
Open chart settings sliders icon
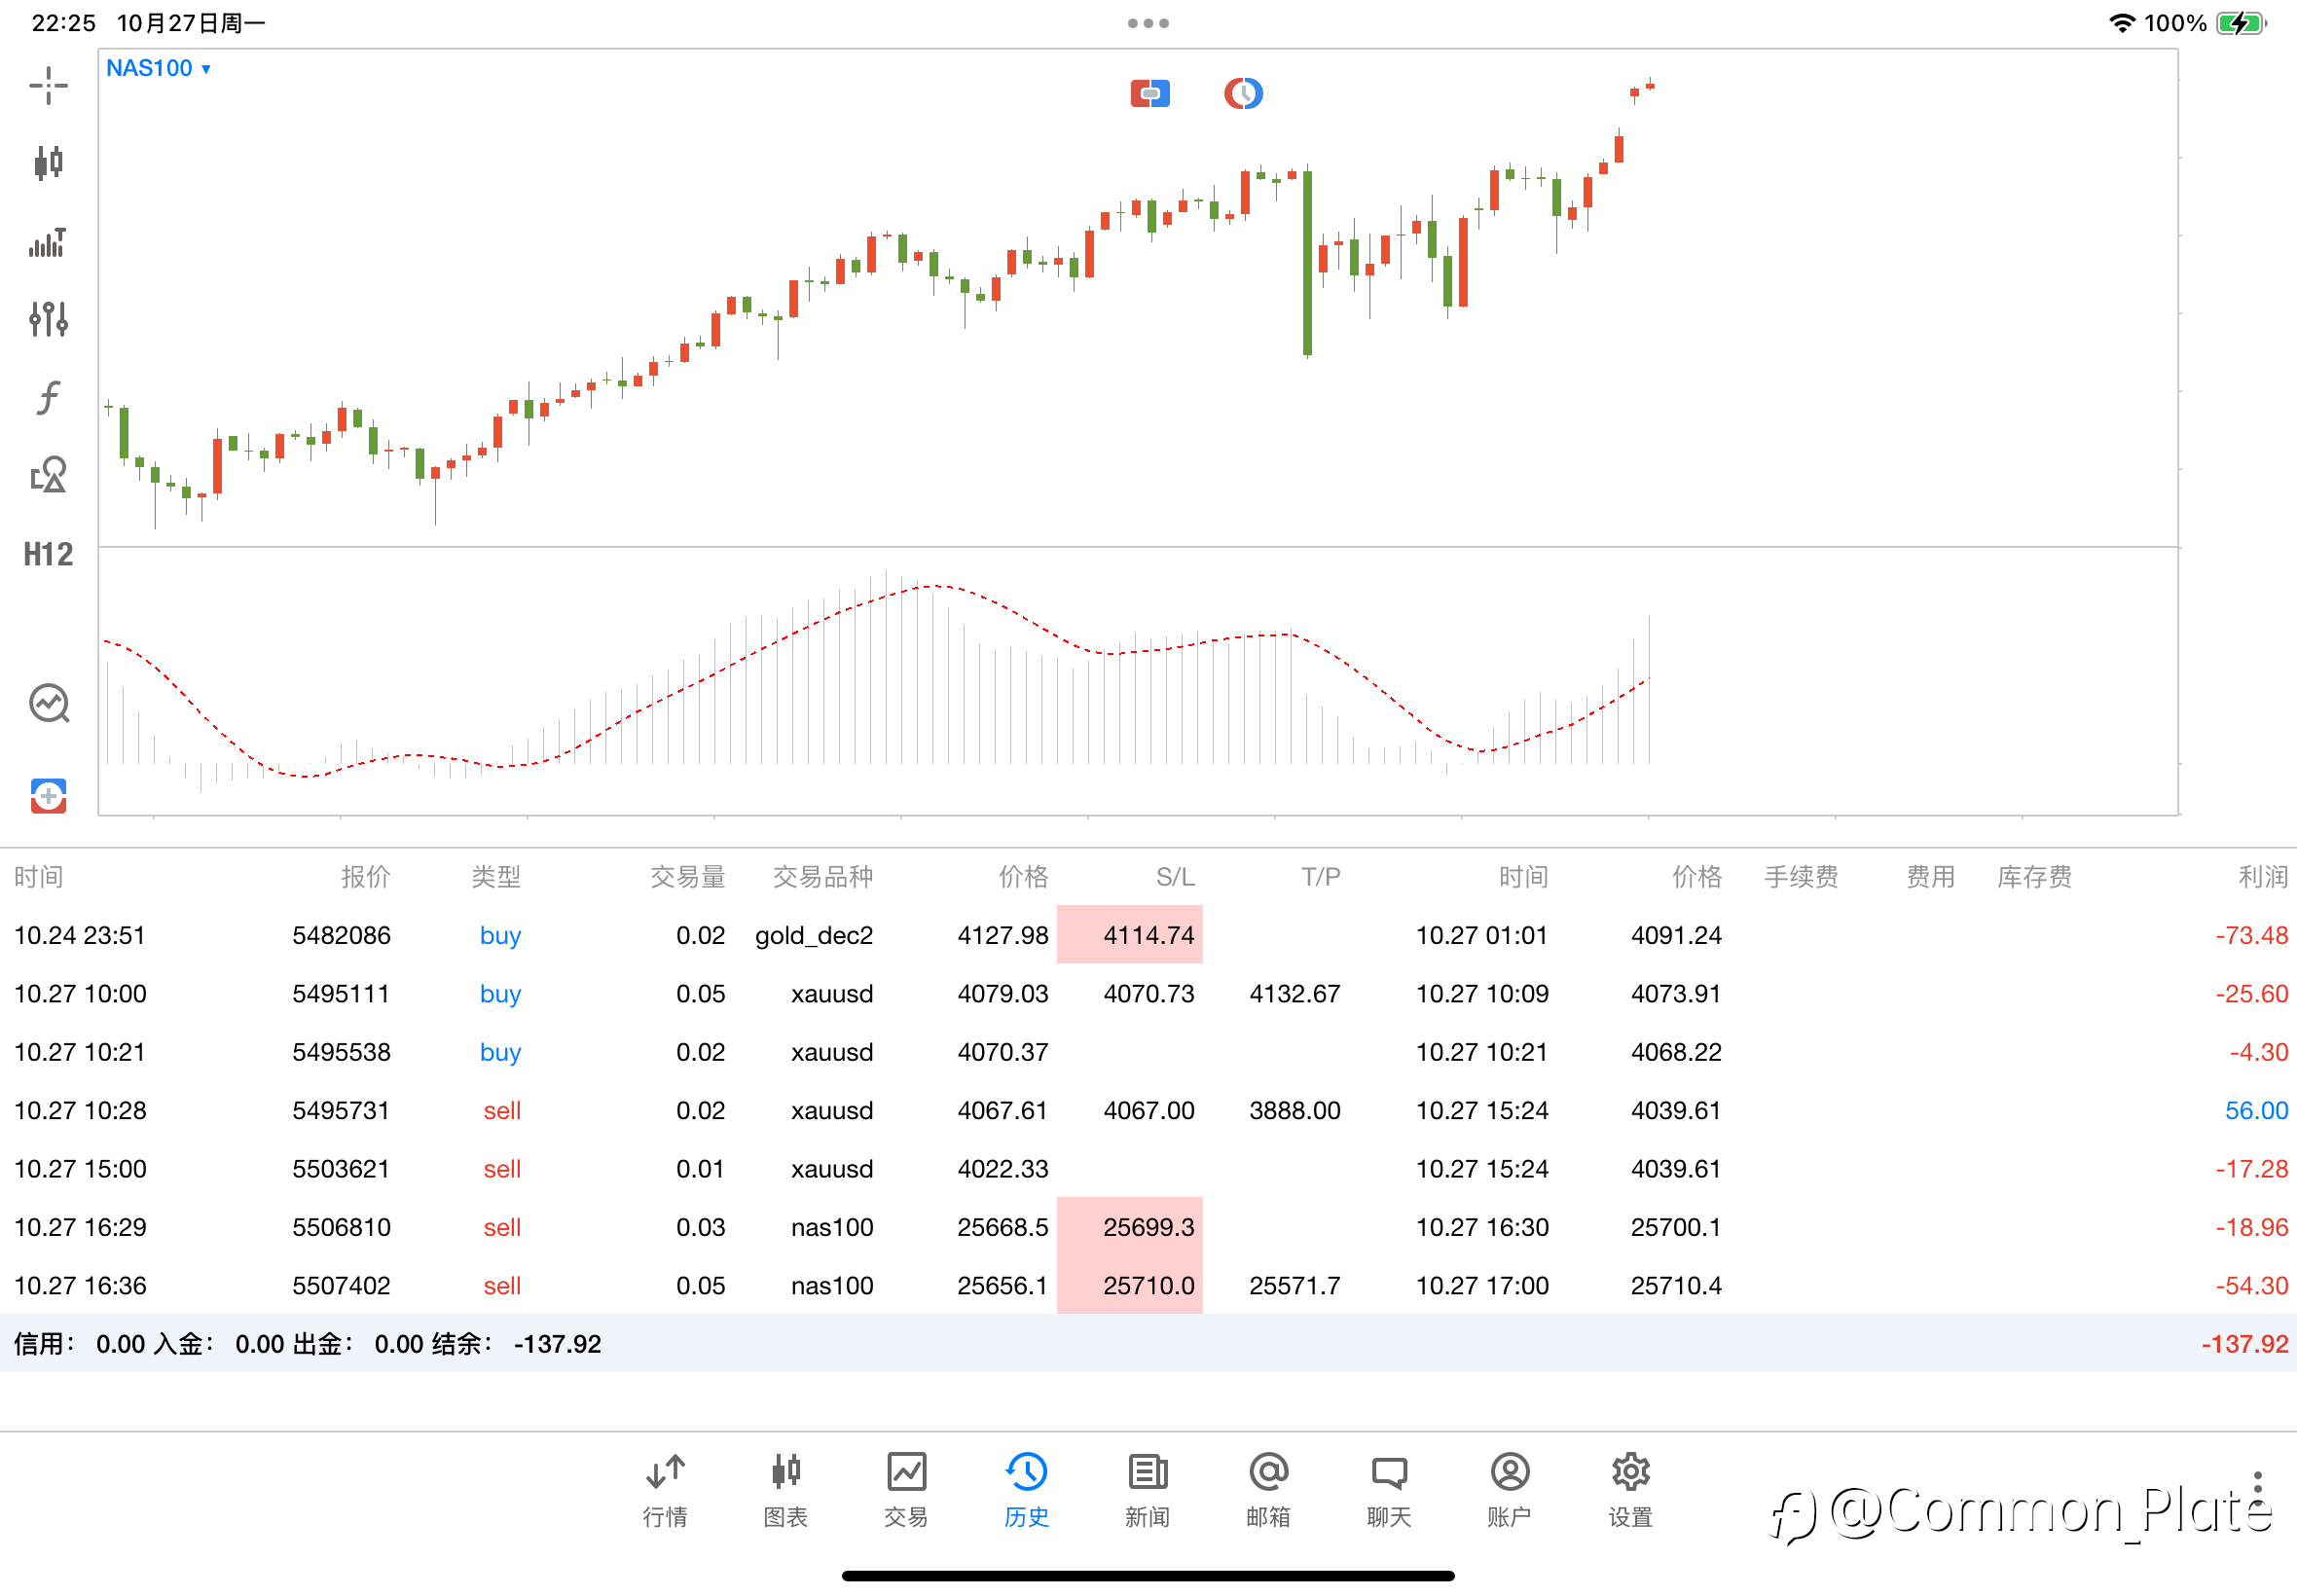pos(48,319)
